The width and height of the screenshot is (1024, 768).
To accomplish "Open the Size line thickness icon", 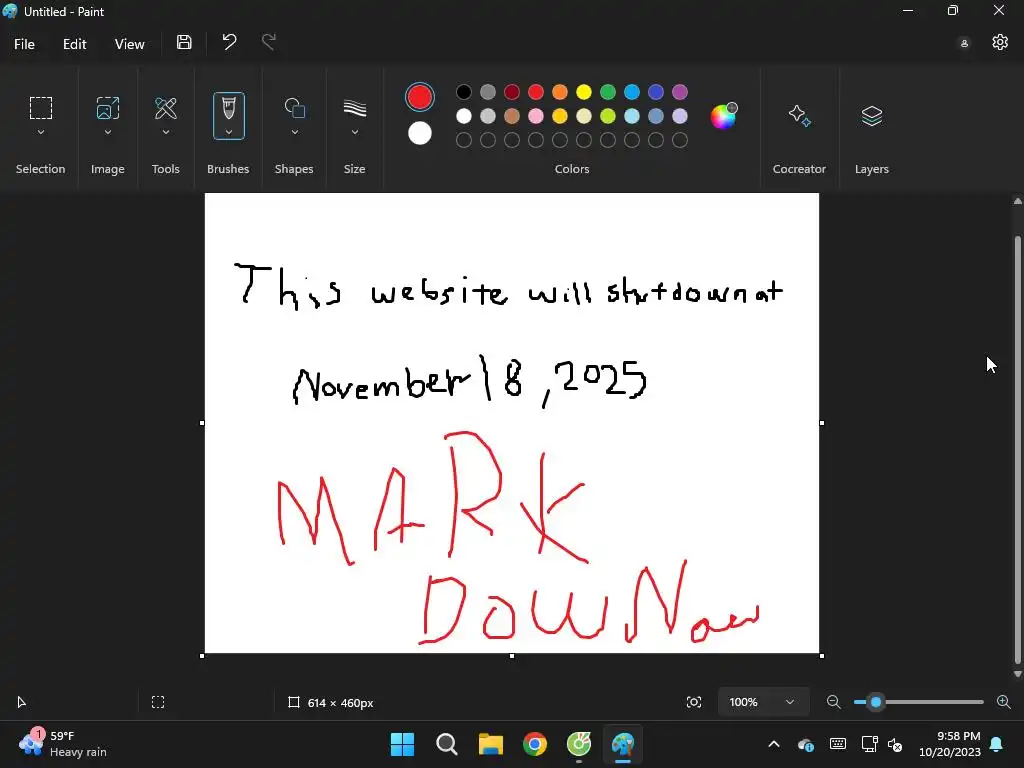I will [355, 108].
